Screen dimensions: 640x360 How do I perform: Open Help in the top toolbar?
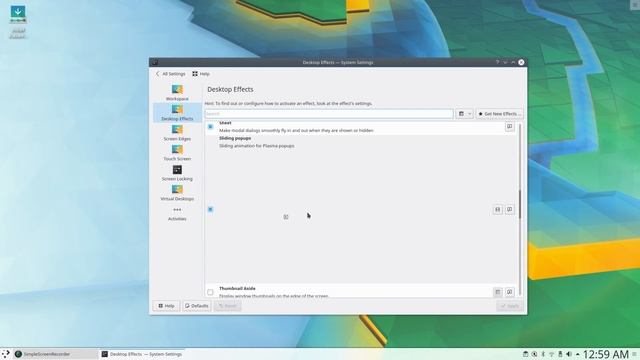201,74
